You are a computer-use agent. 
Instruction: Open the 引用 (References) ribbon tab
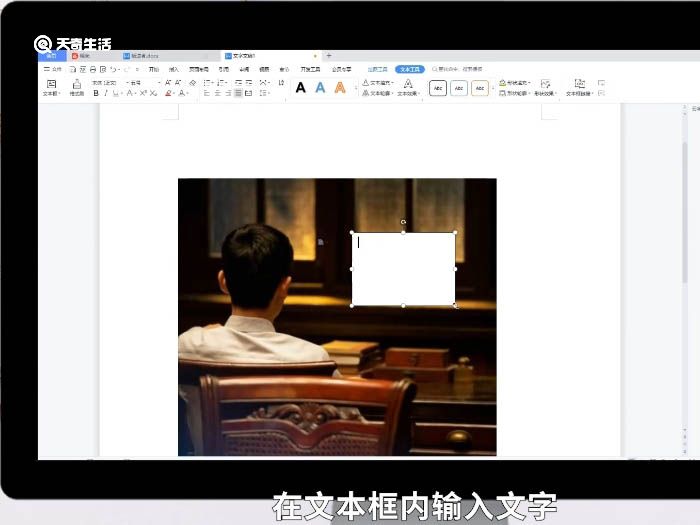click(x=224, y=69)
